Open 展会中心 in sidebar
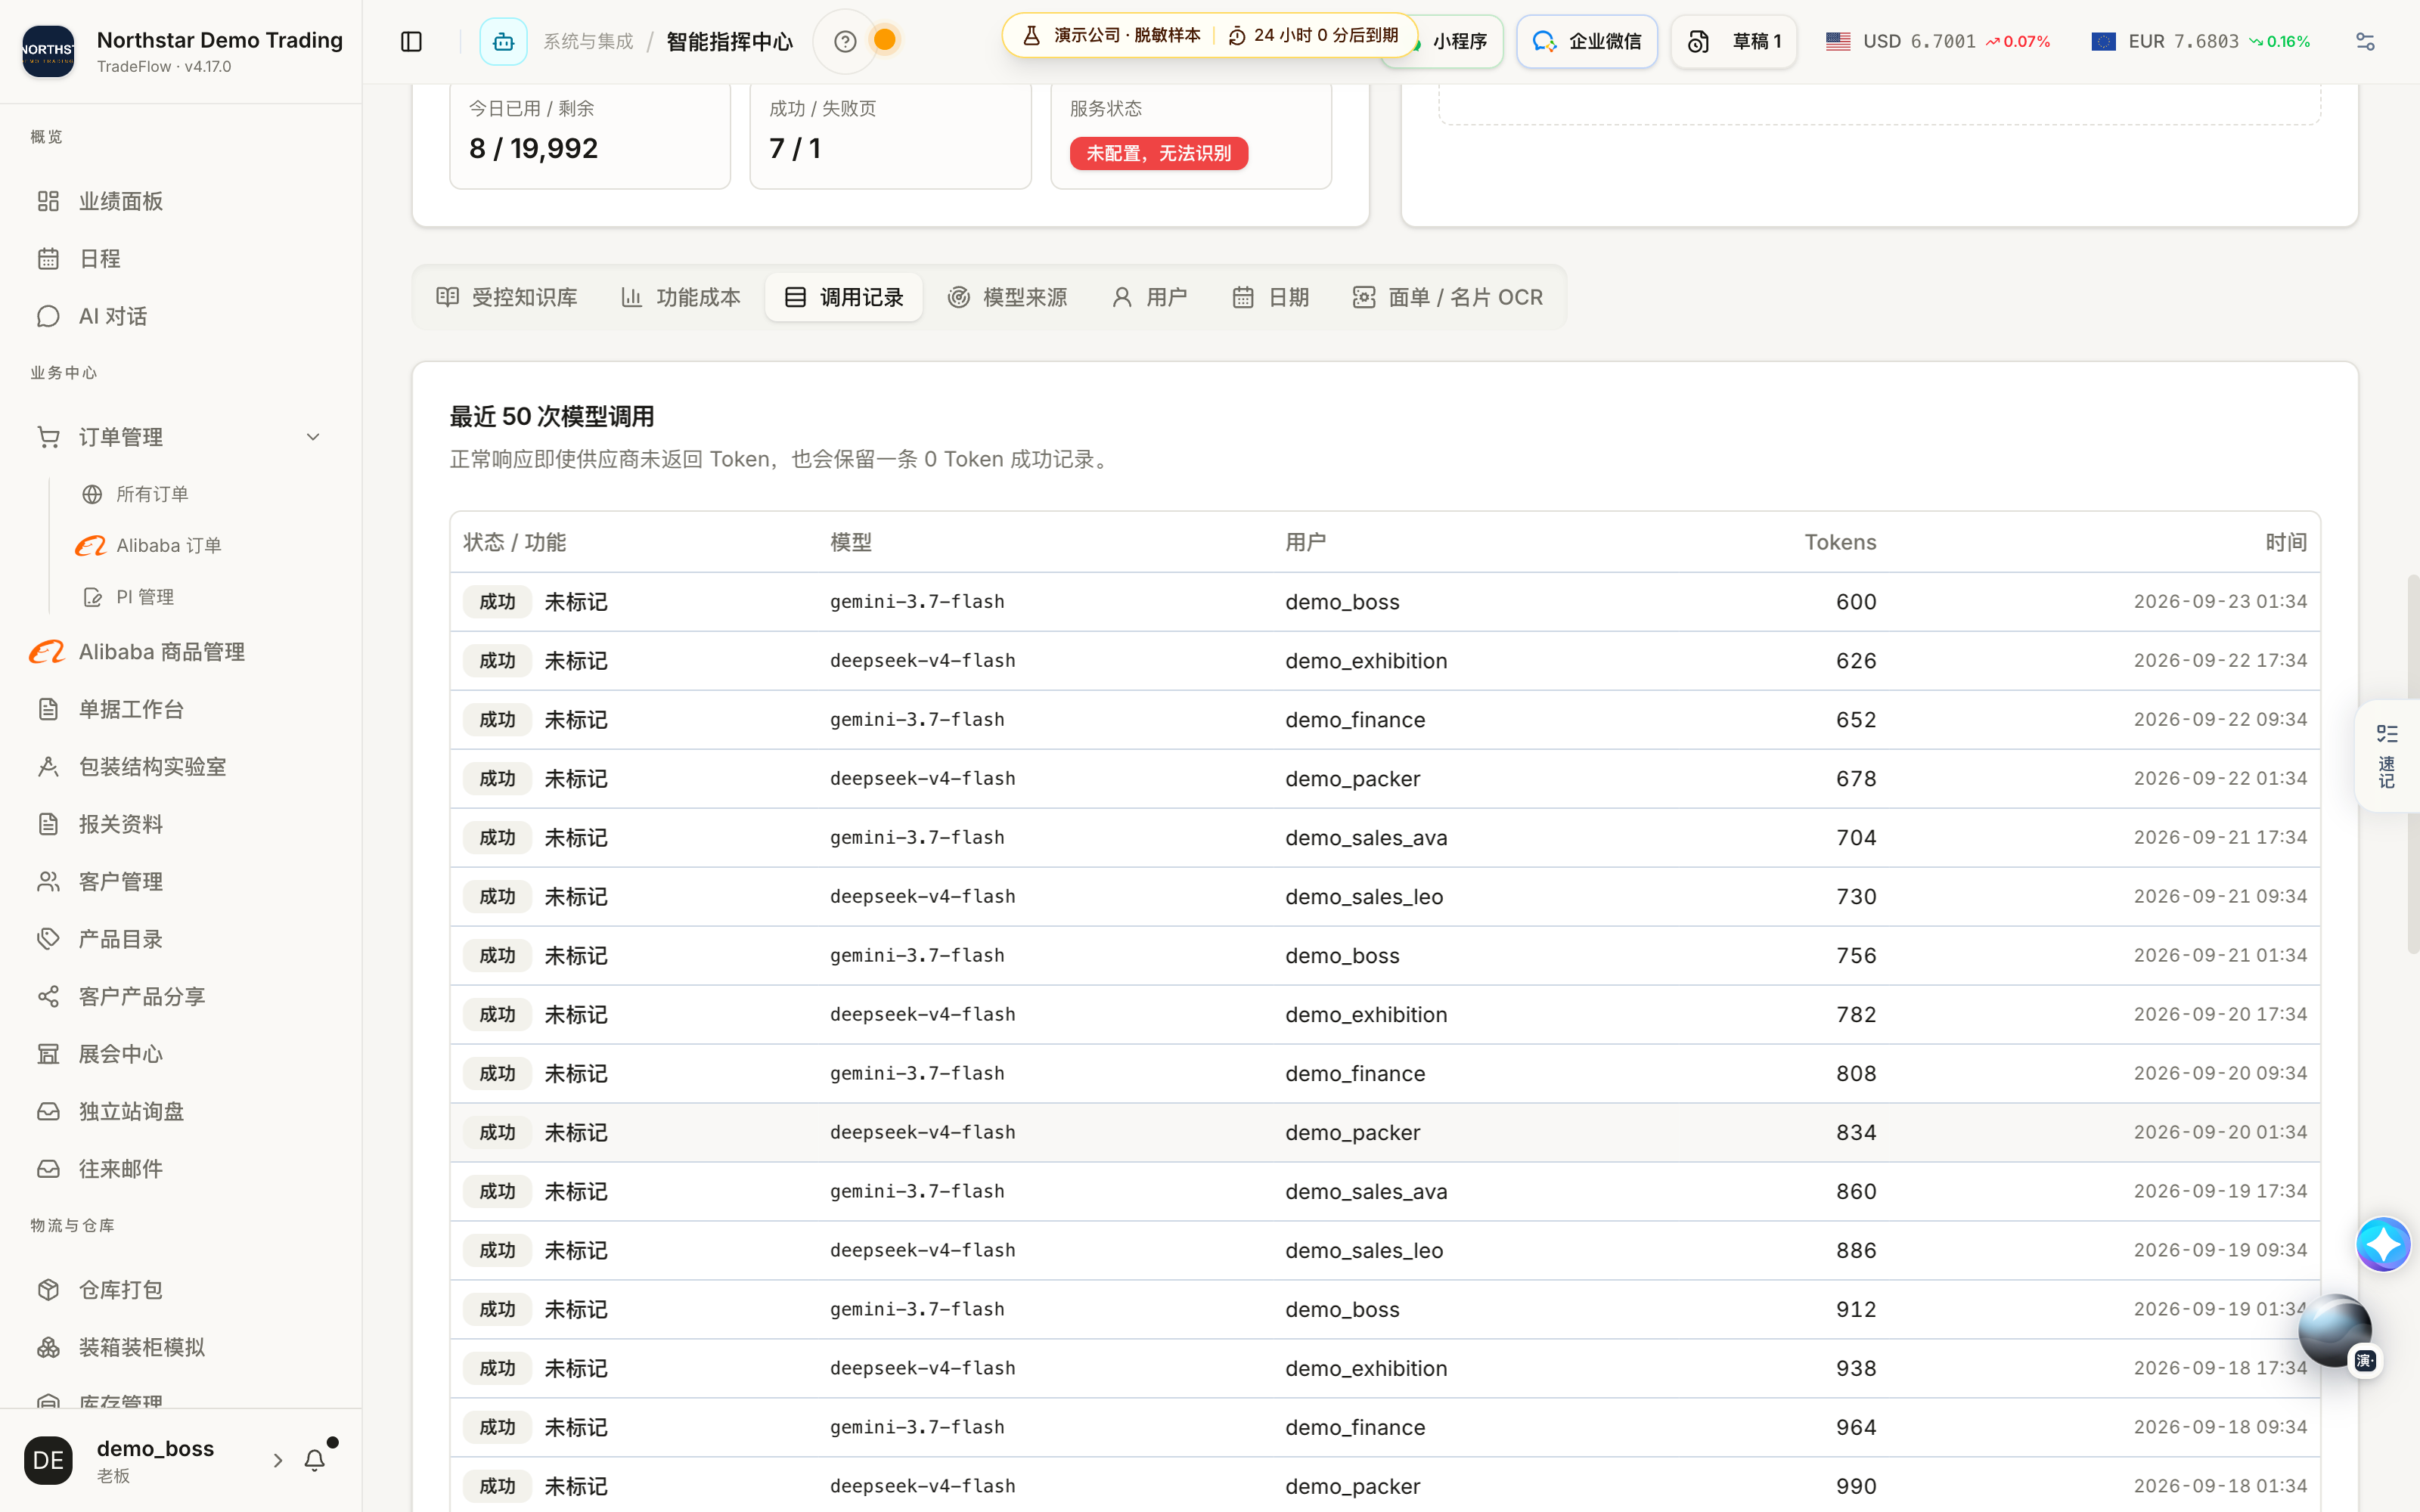2420x1512 pixels. (181, 1054)
